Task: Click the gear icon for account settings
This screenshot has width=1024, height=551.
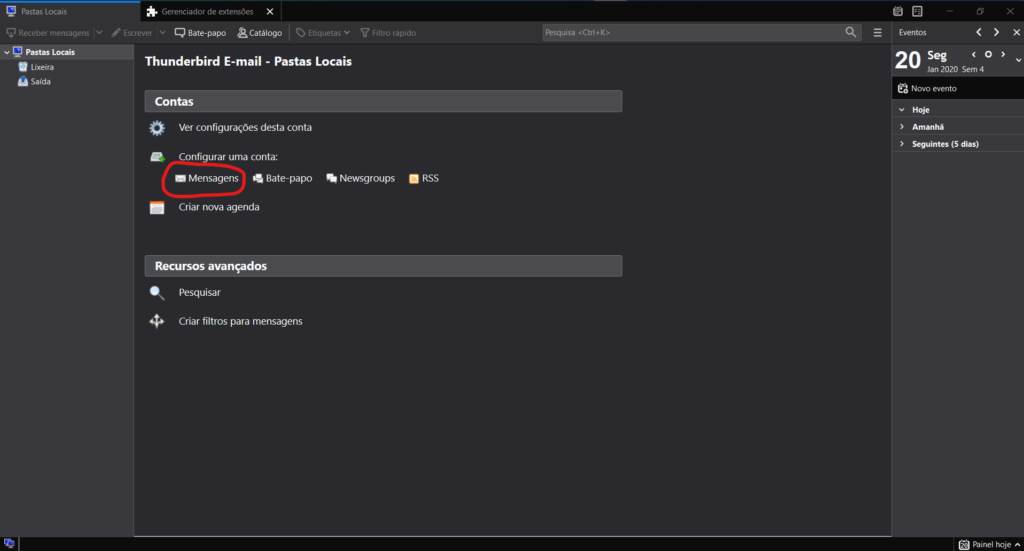Action: 157,127
